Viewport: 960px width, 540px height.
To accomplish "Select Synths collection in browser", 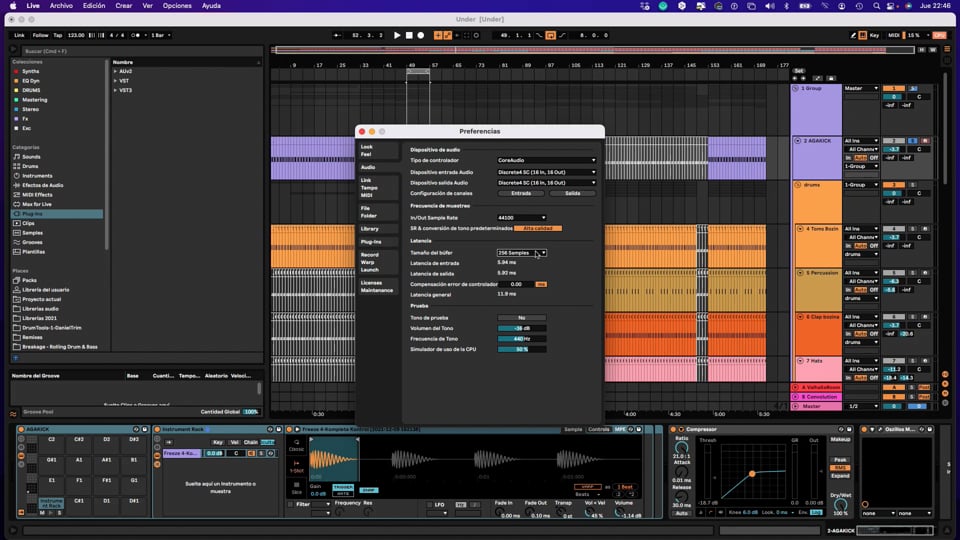I will pyautogui.click(x=31, y=72).
